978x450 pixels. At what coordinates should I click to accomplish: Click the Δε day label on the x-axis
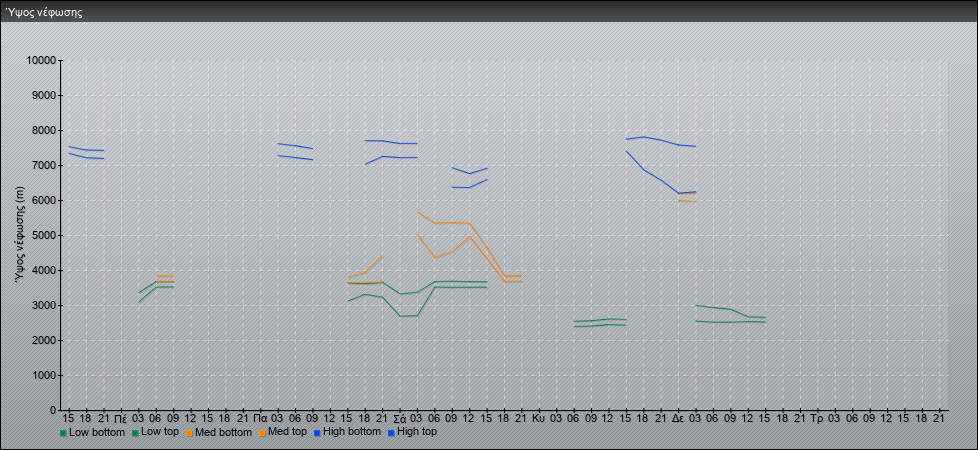pyautogui.click(x=679, y=418)
